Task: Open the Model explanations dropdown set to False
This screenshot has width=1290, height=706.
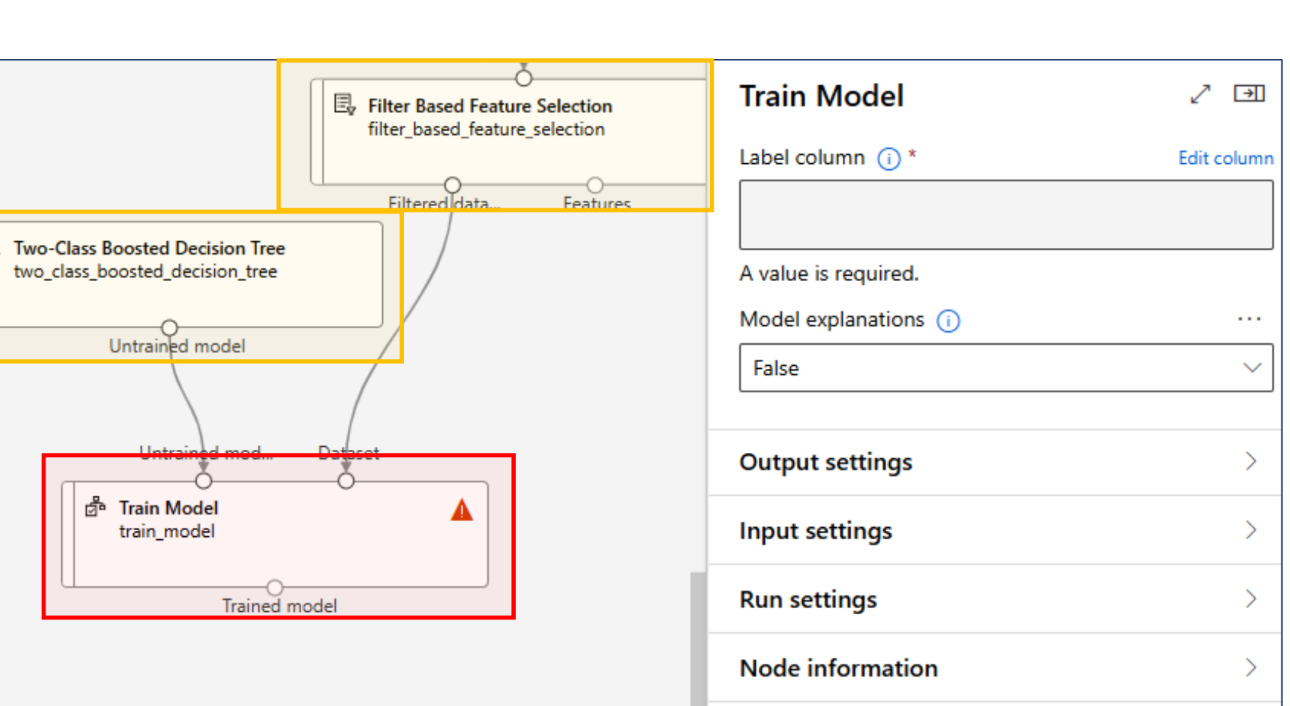Action: coord(1006,368)
